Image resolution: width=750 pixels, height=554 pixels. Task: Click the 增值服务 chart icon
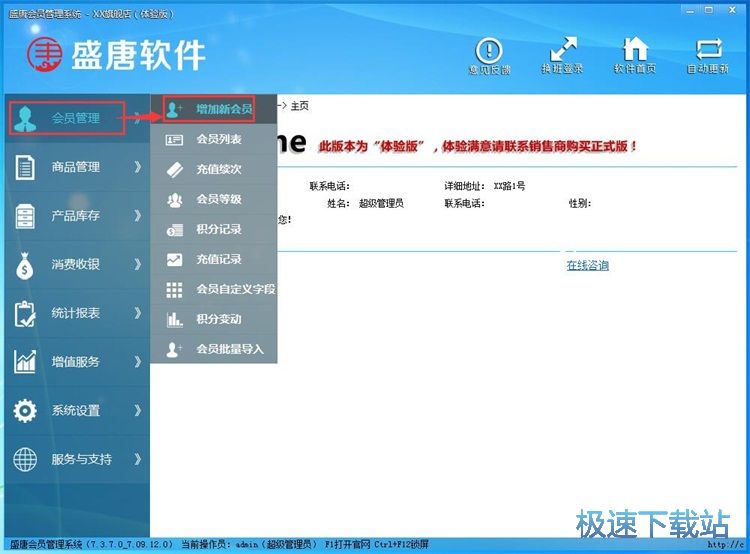click(x=25, y=362)
